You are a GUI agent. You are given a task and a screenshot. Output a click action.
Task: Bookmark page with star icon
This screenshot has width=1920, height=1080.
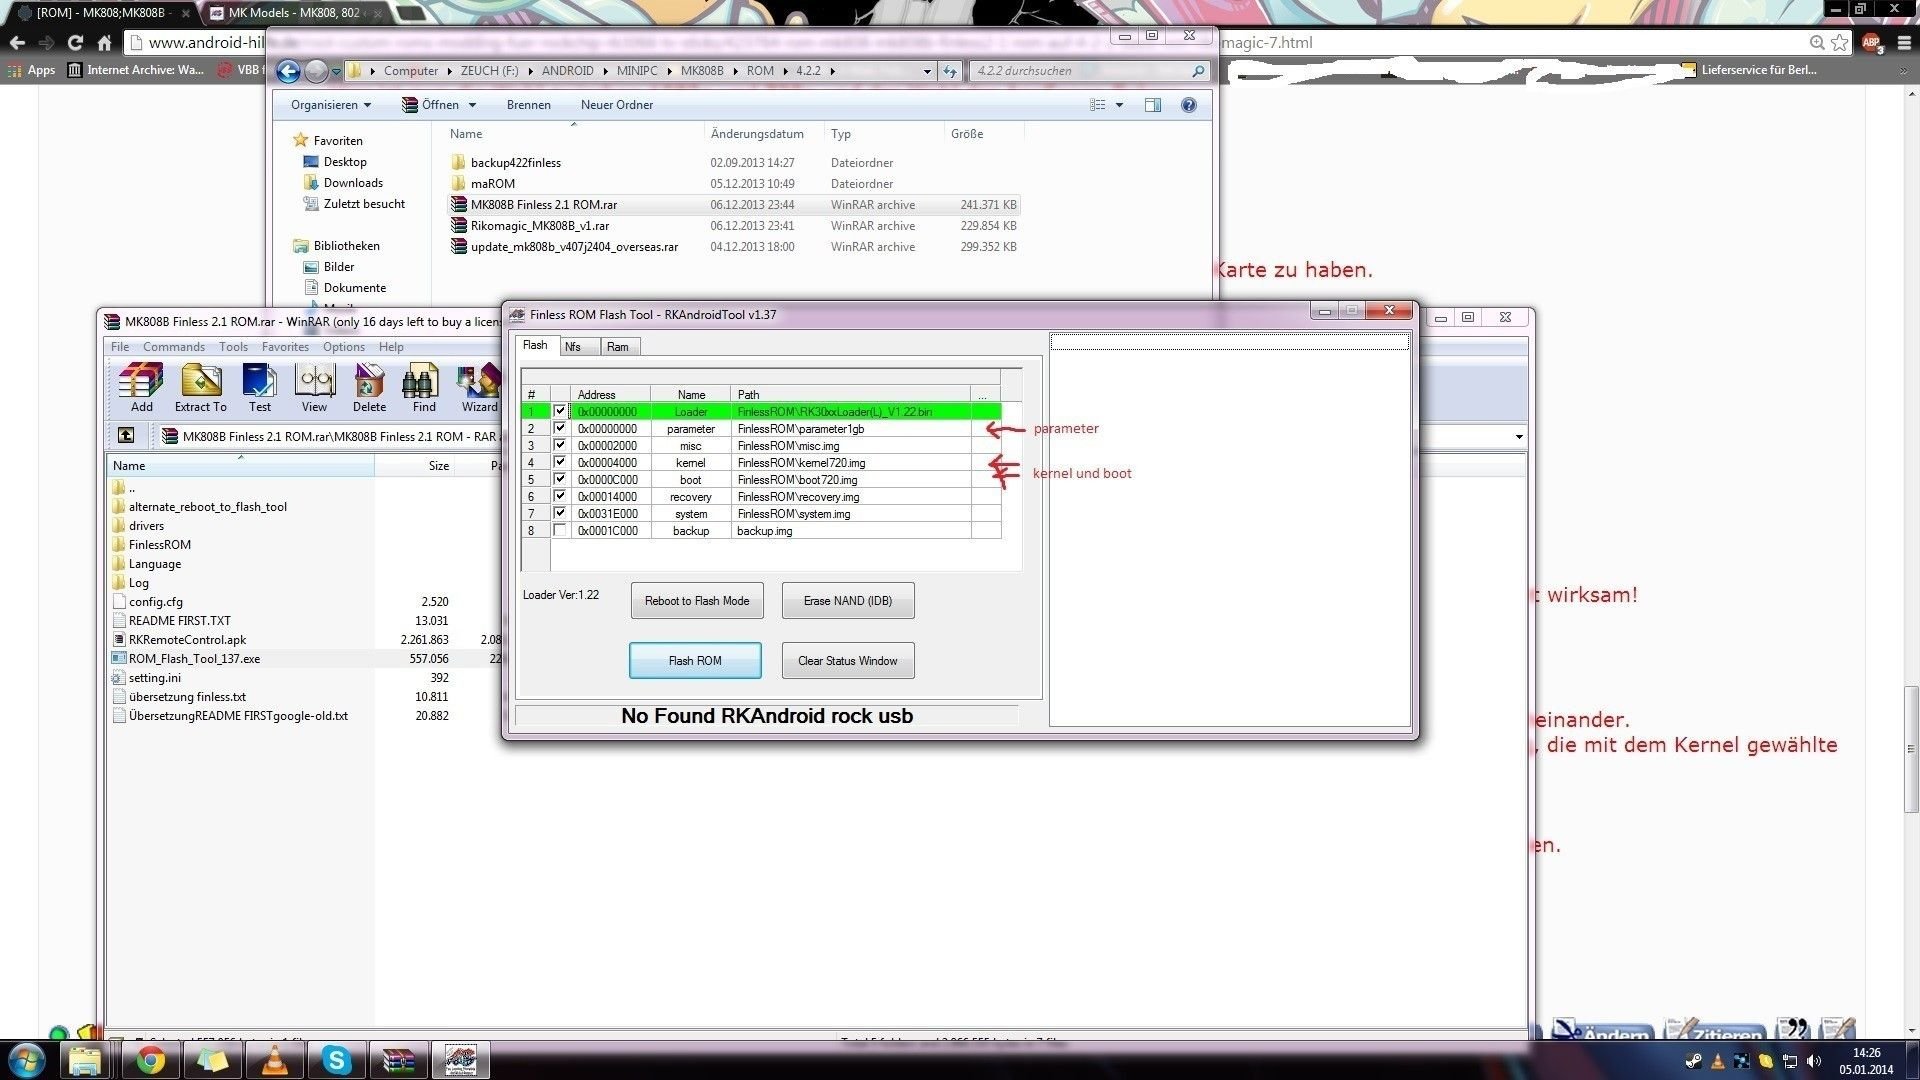pyautogui.click(x=1840, y=43)
